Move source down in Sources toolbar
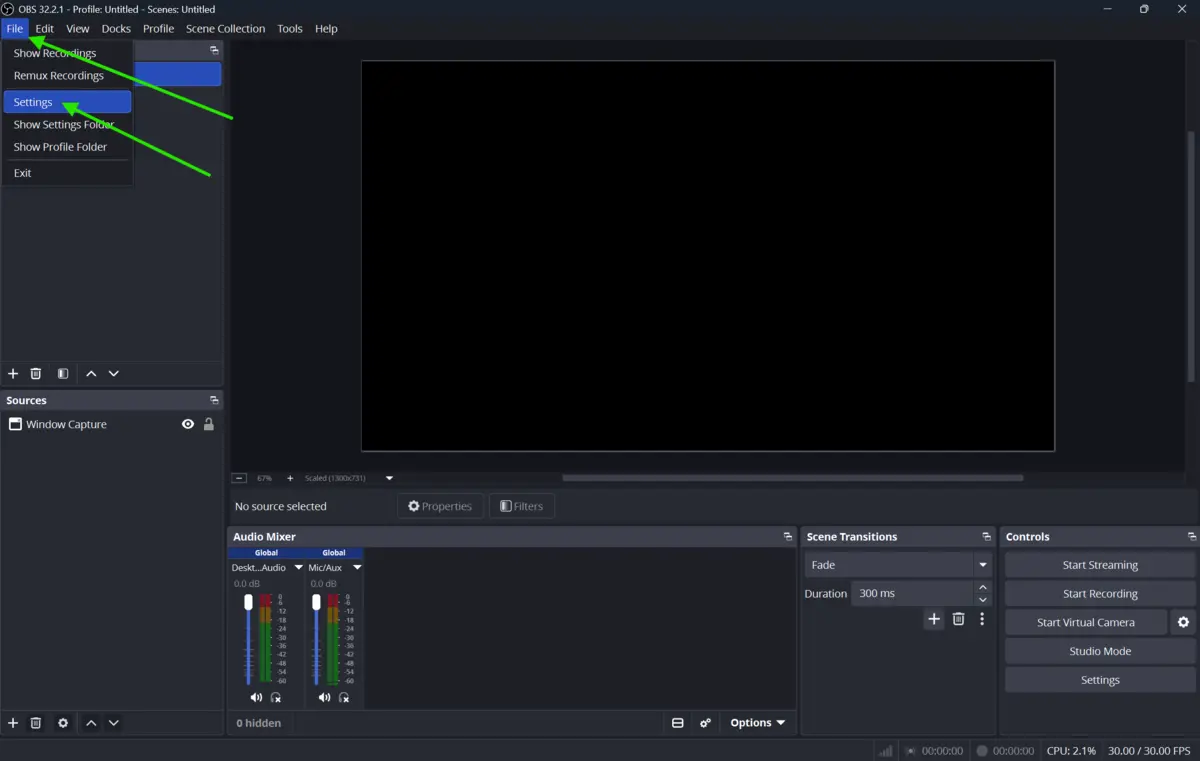Viewport: 1200px width, 761px height. tap(114, 723)
